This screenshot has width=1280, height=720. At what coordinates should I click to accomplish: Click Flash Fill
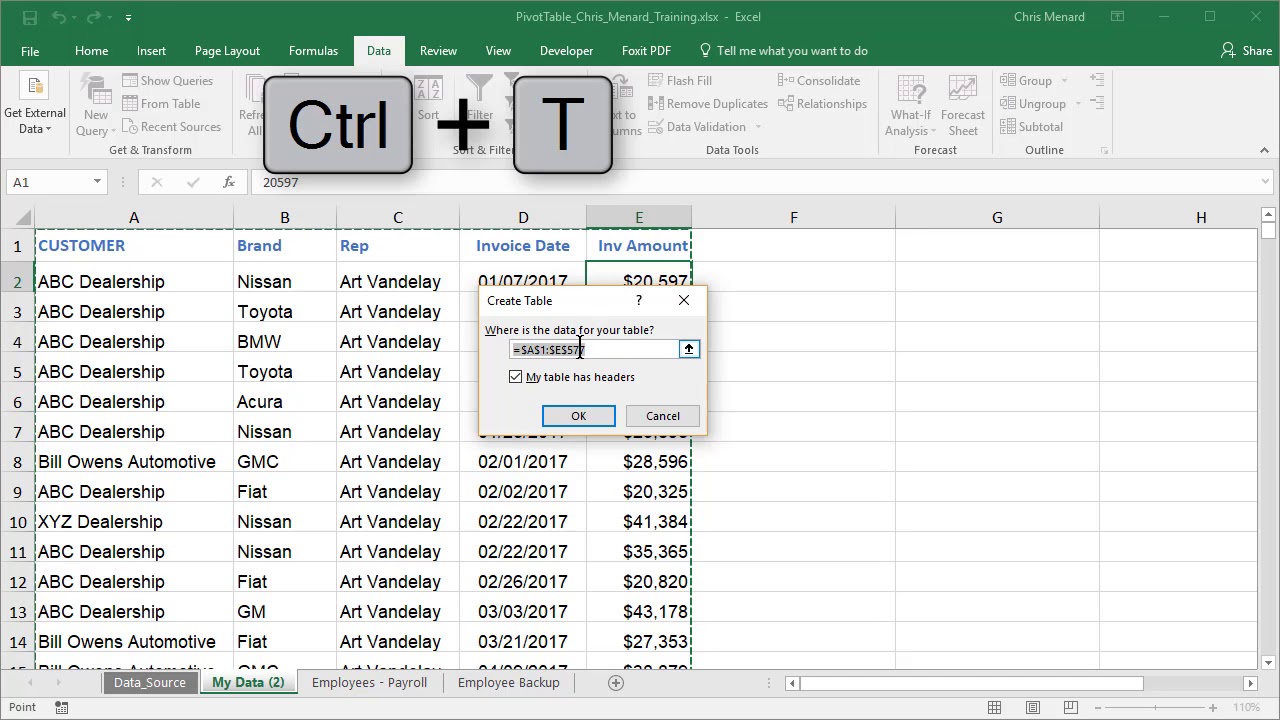680,81
